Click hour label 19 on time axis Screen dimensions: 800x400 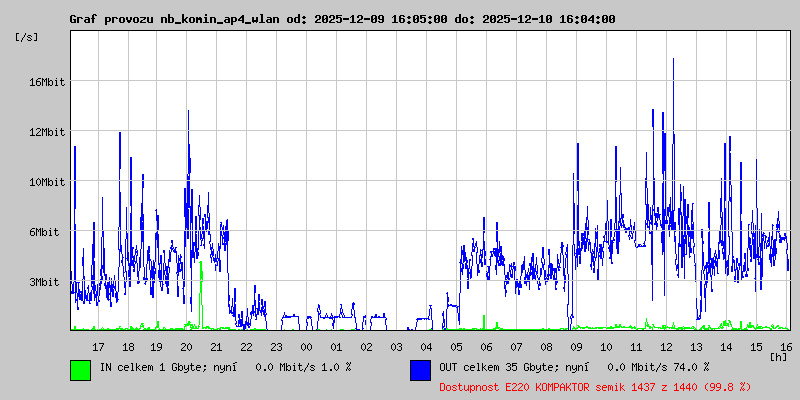156,347
